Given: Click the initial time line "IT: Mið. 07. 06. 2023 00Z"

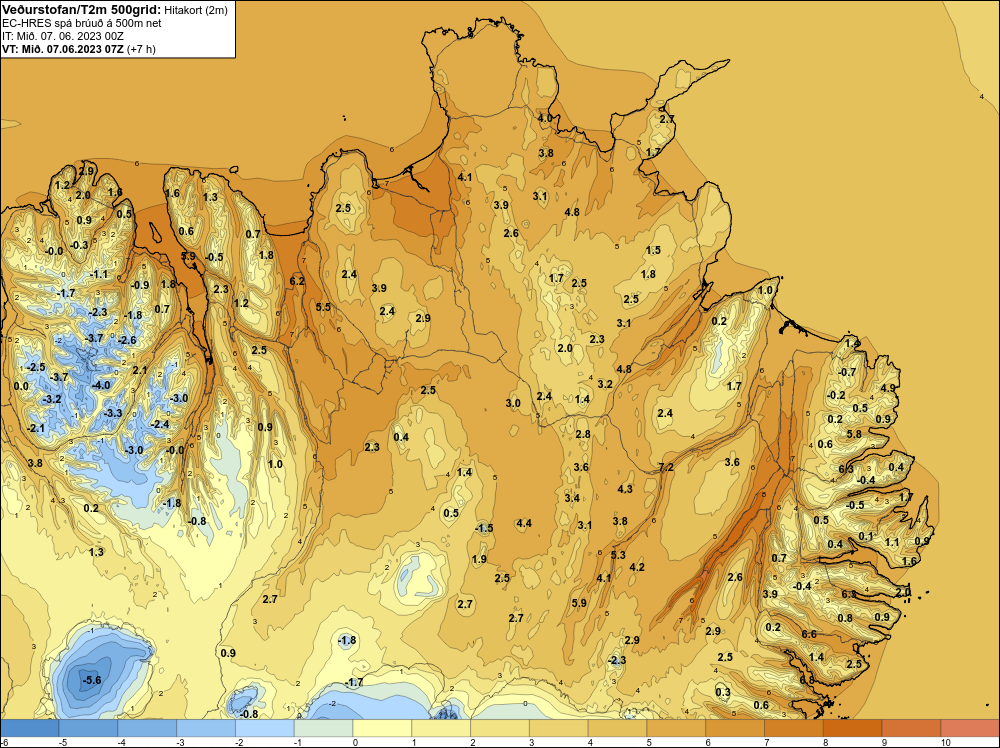Looking at the screenshot, I should (x=63, y=36).
